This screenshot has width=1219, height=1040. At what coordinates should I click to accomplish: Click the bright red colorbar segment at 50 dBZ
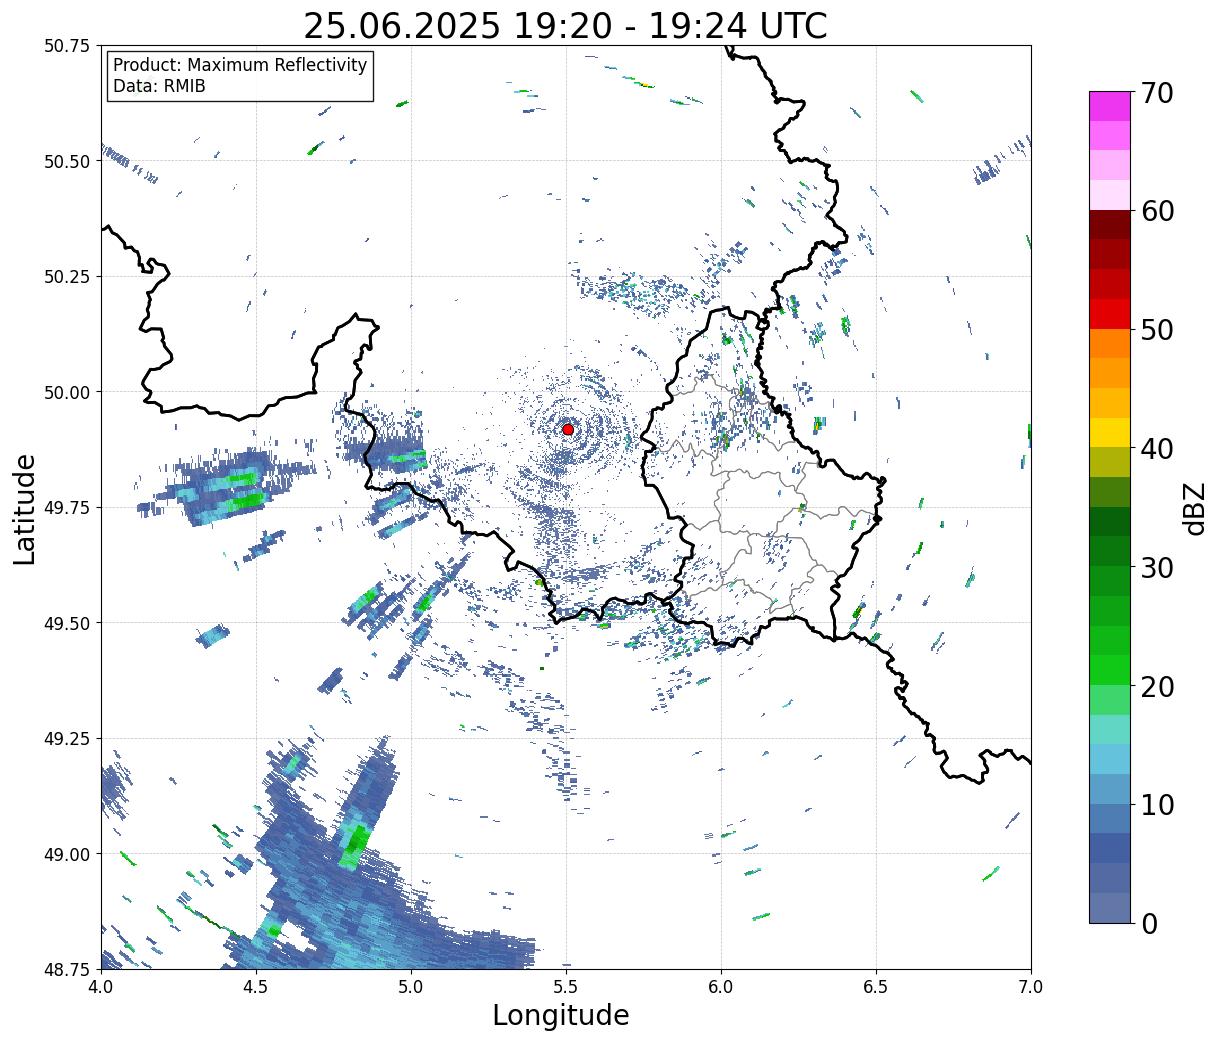click(1110, 314)
